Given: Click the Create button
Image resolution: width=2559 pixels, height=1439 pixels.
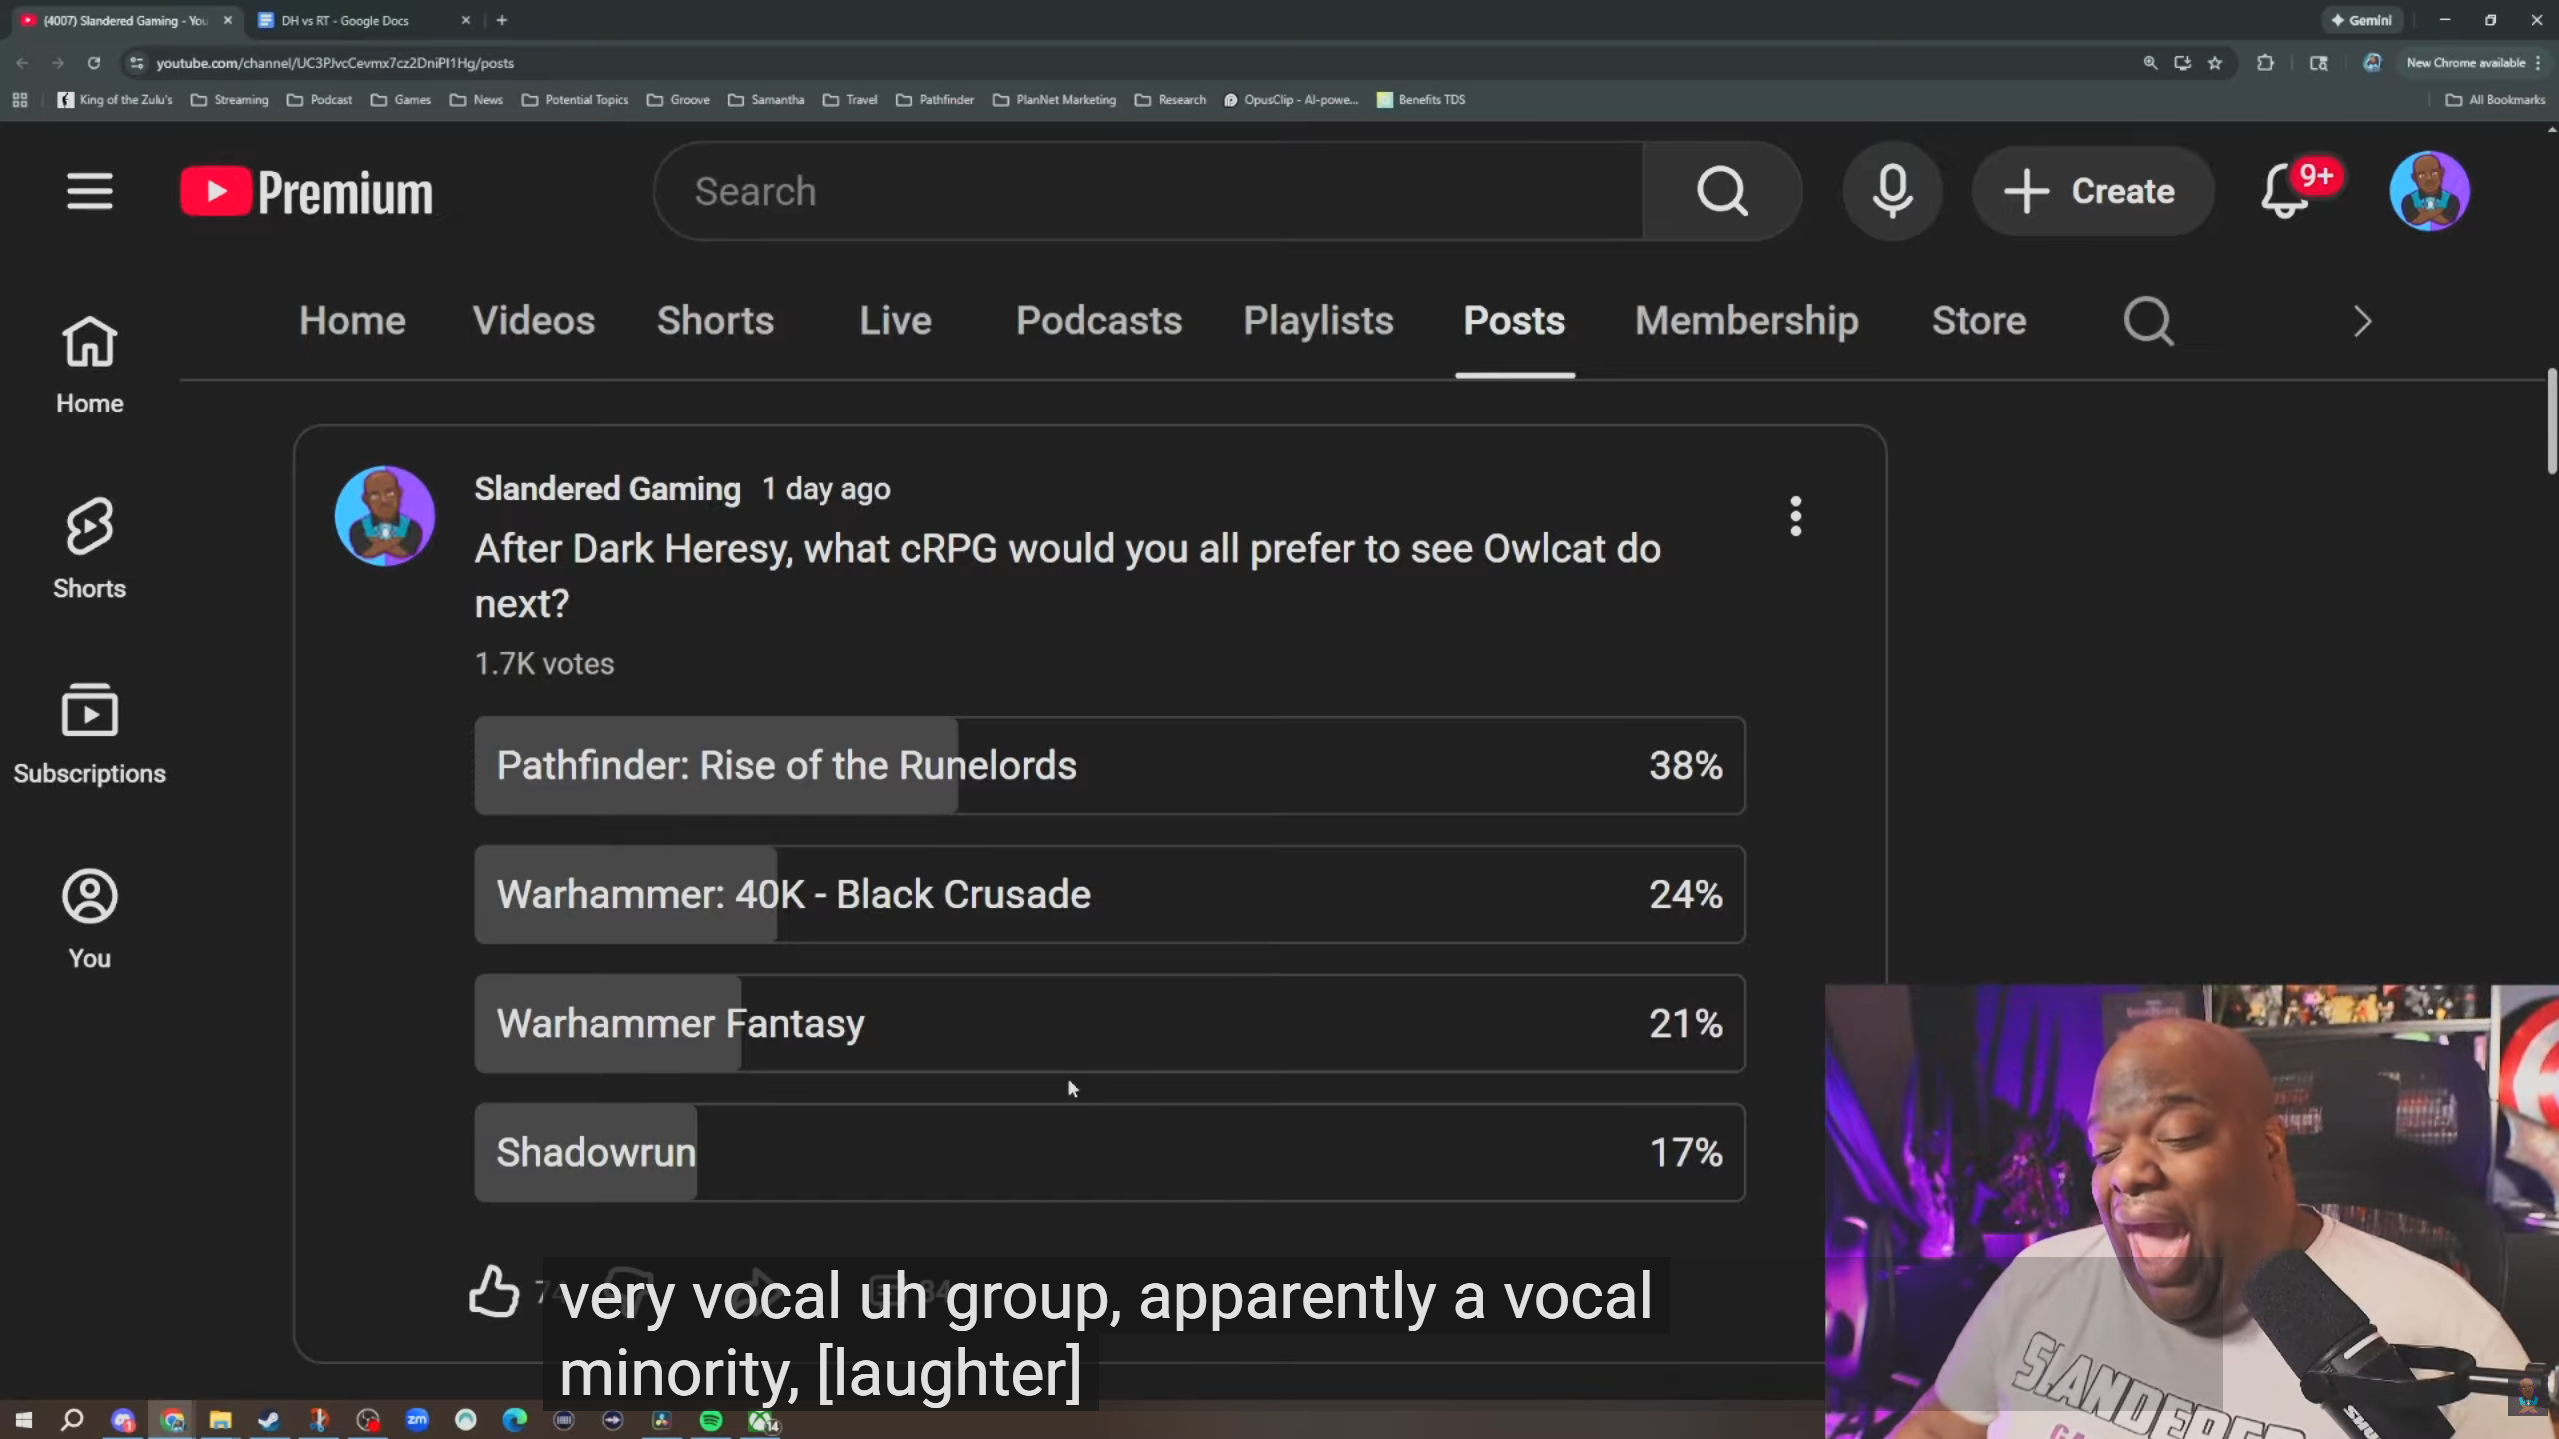Looking at the screenshot, I should [2092, 191].
